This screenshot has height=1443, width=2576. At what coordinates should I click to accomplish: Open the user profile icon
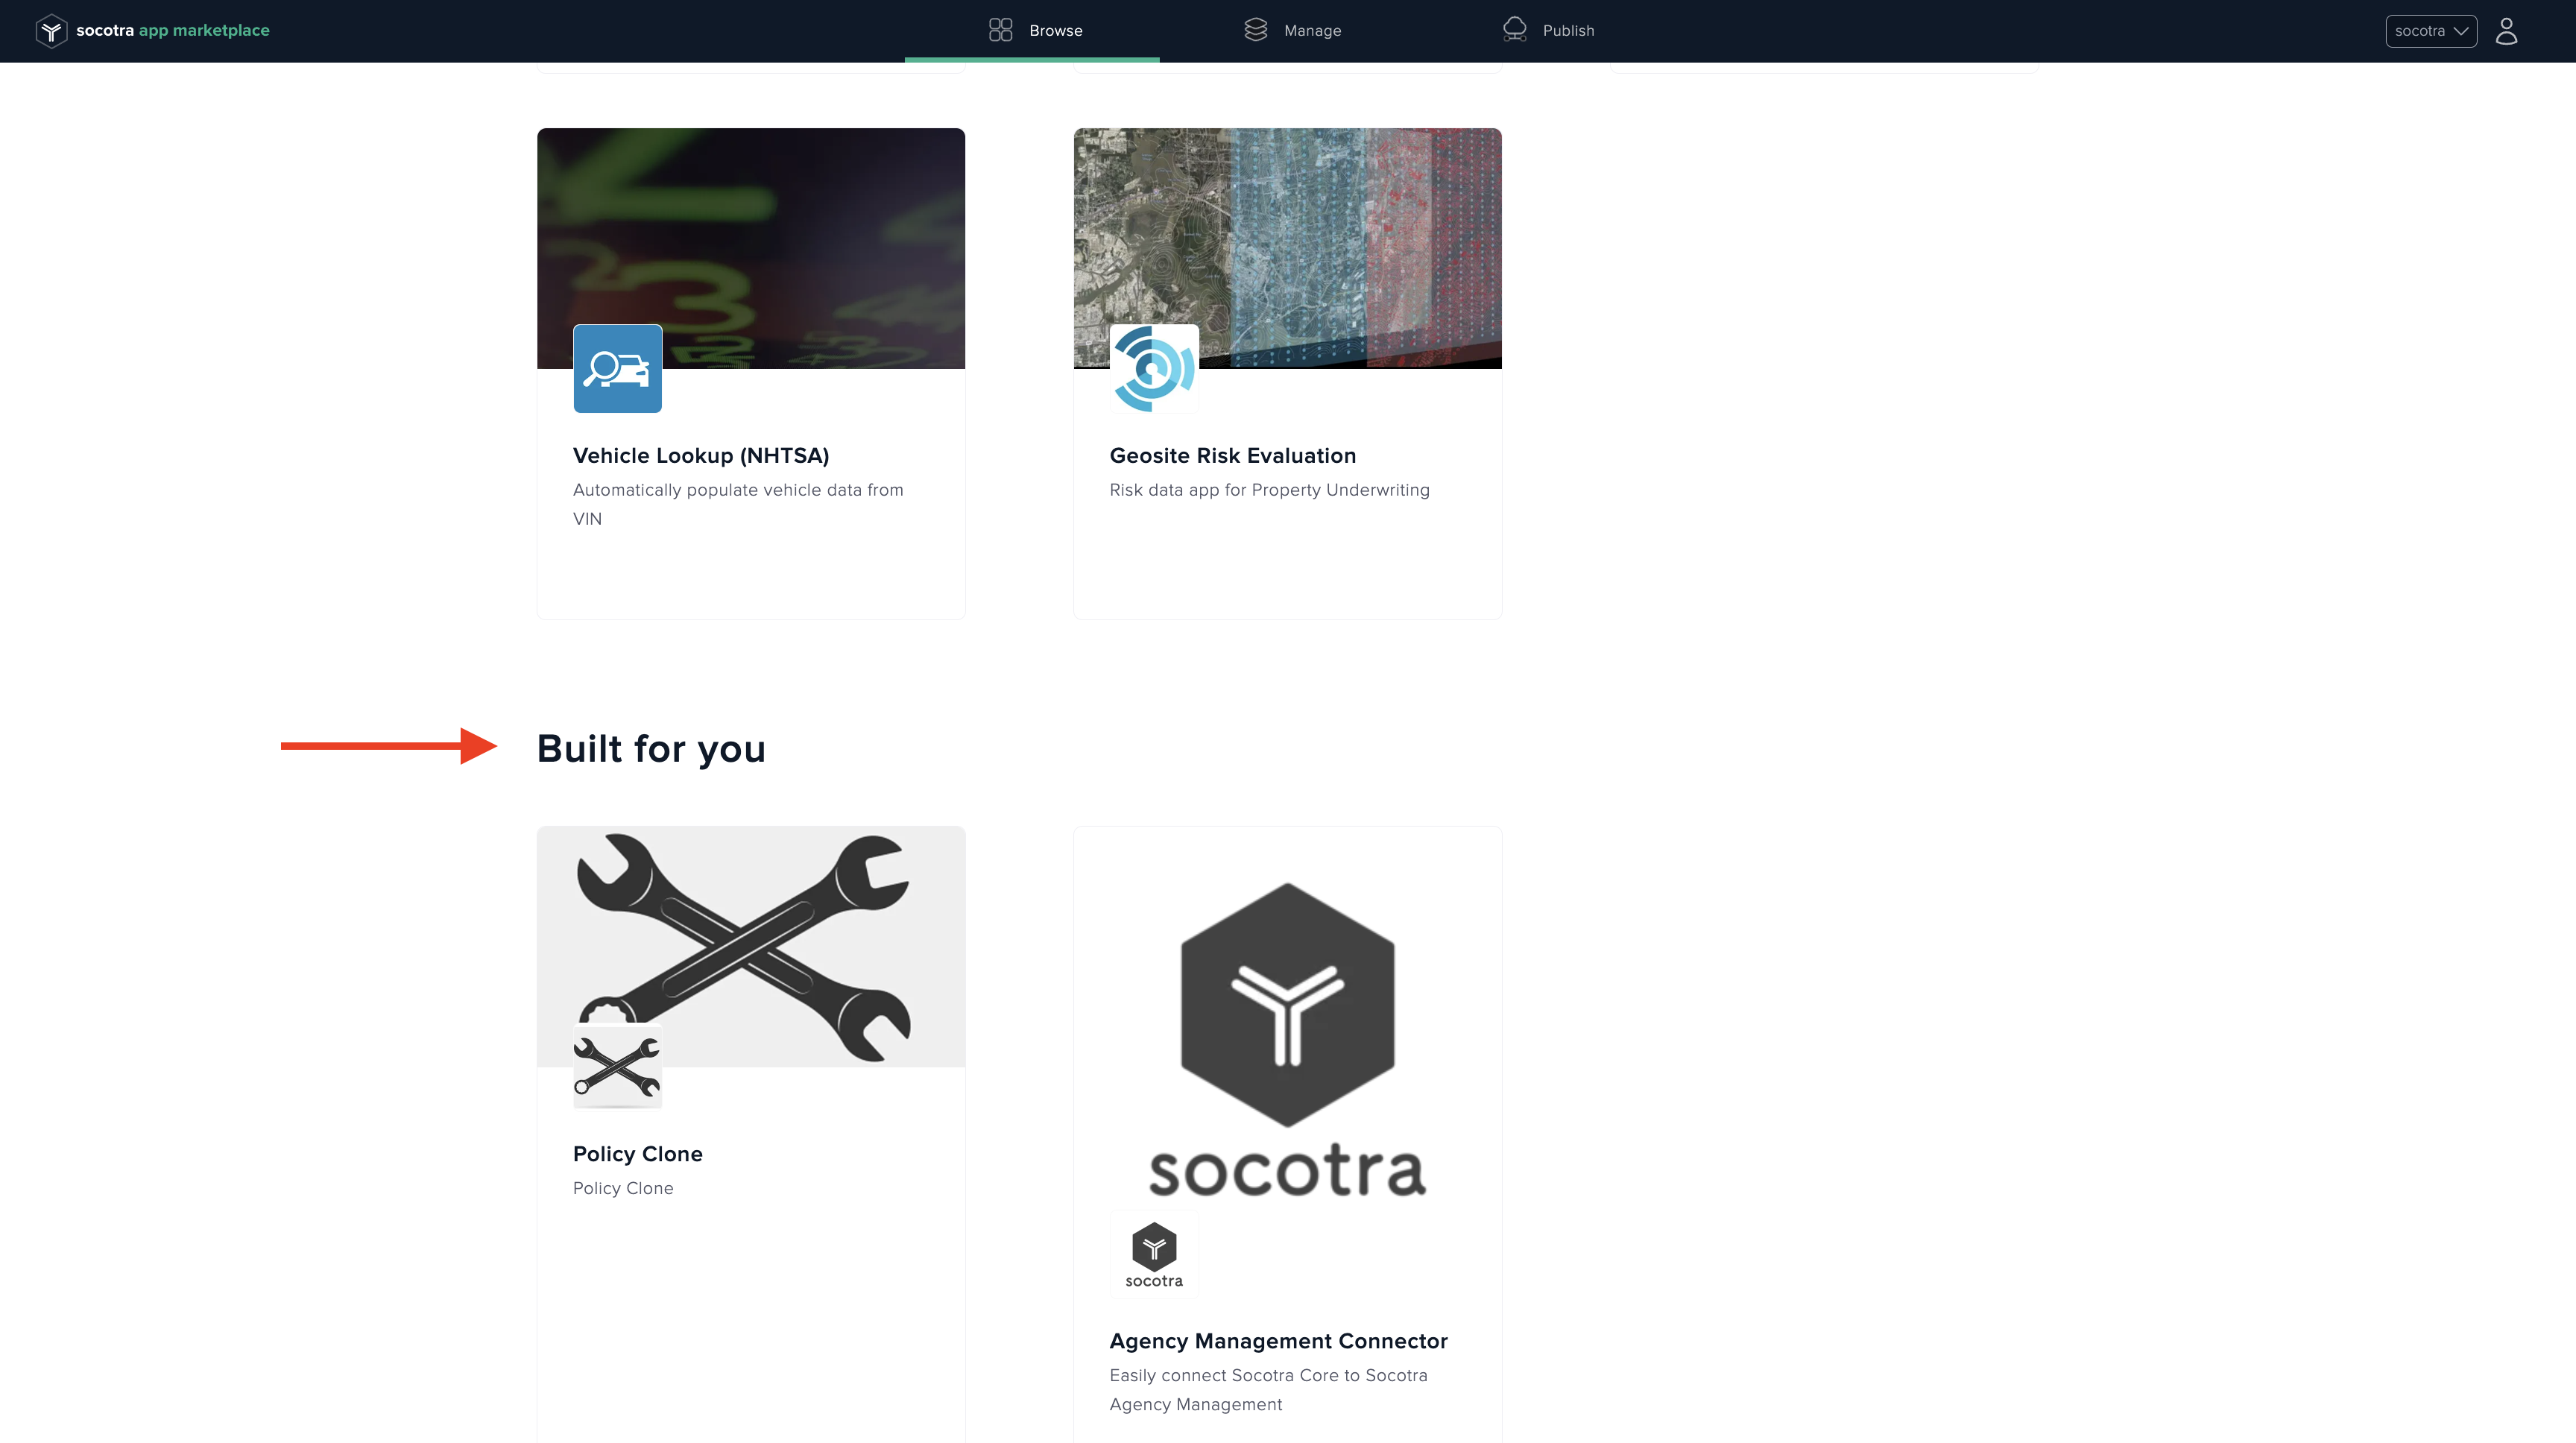(x=2508, y=30)
